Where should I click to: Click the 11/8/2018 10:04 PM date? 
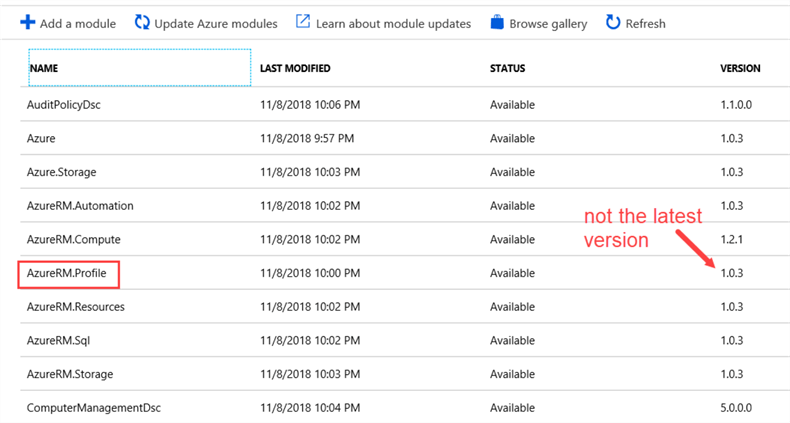310,407
